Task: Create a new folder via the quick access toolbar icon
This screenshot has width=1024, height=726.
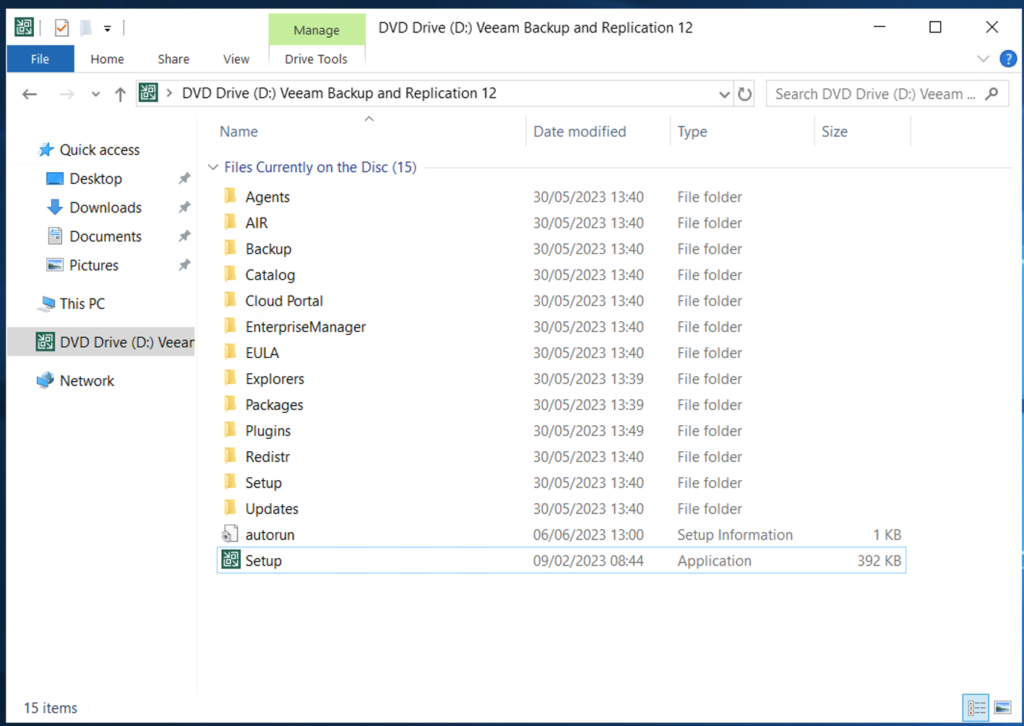Action: coord(85,27)
